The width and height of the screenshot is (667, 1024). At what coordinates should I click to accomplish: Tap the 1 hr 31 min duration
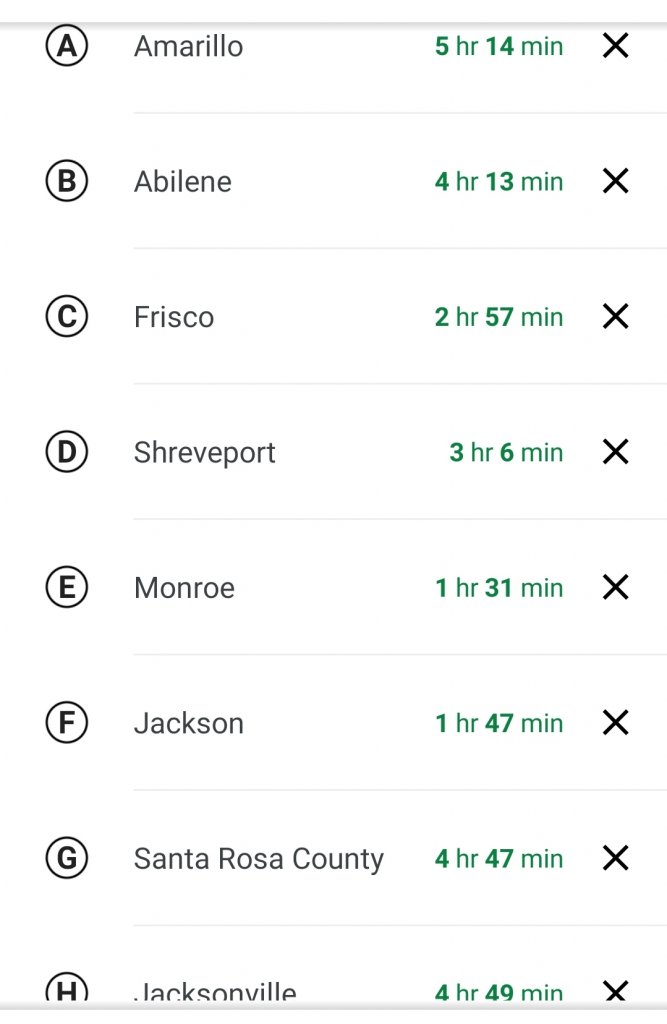tap(499, 587)
